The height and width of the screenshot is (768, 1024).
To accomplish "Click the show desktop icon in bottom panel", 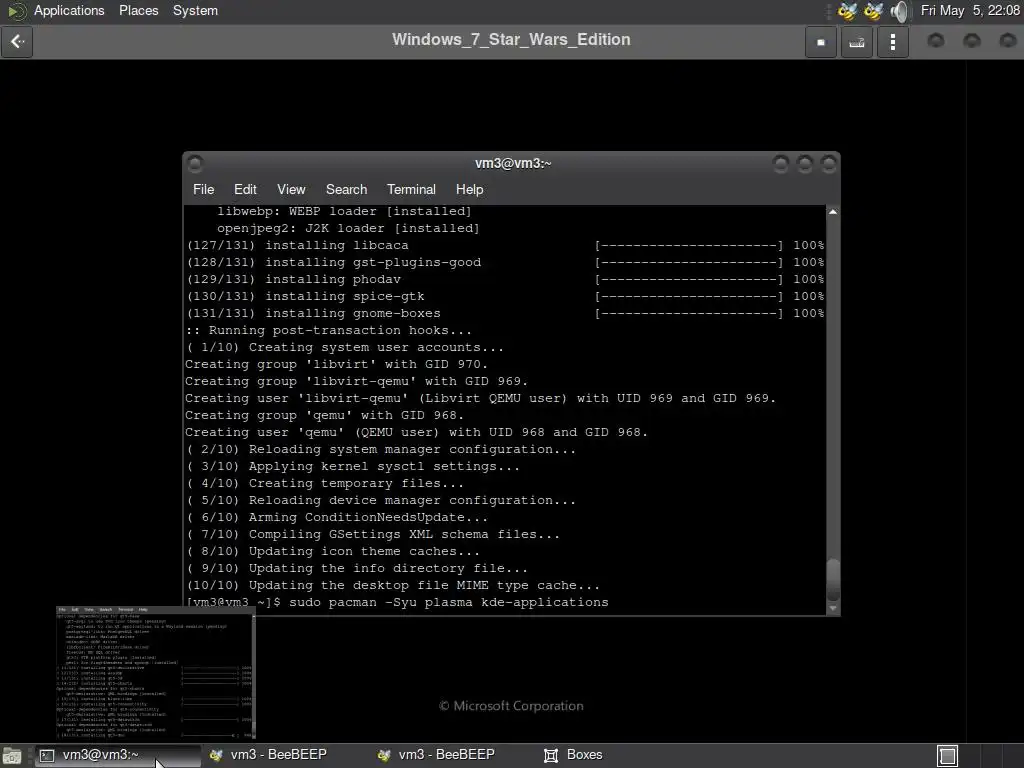I will click(11, 756).
